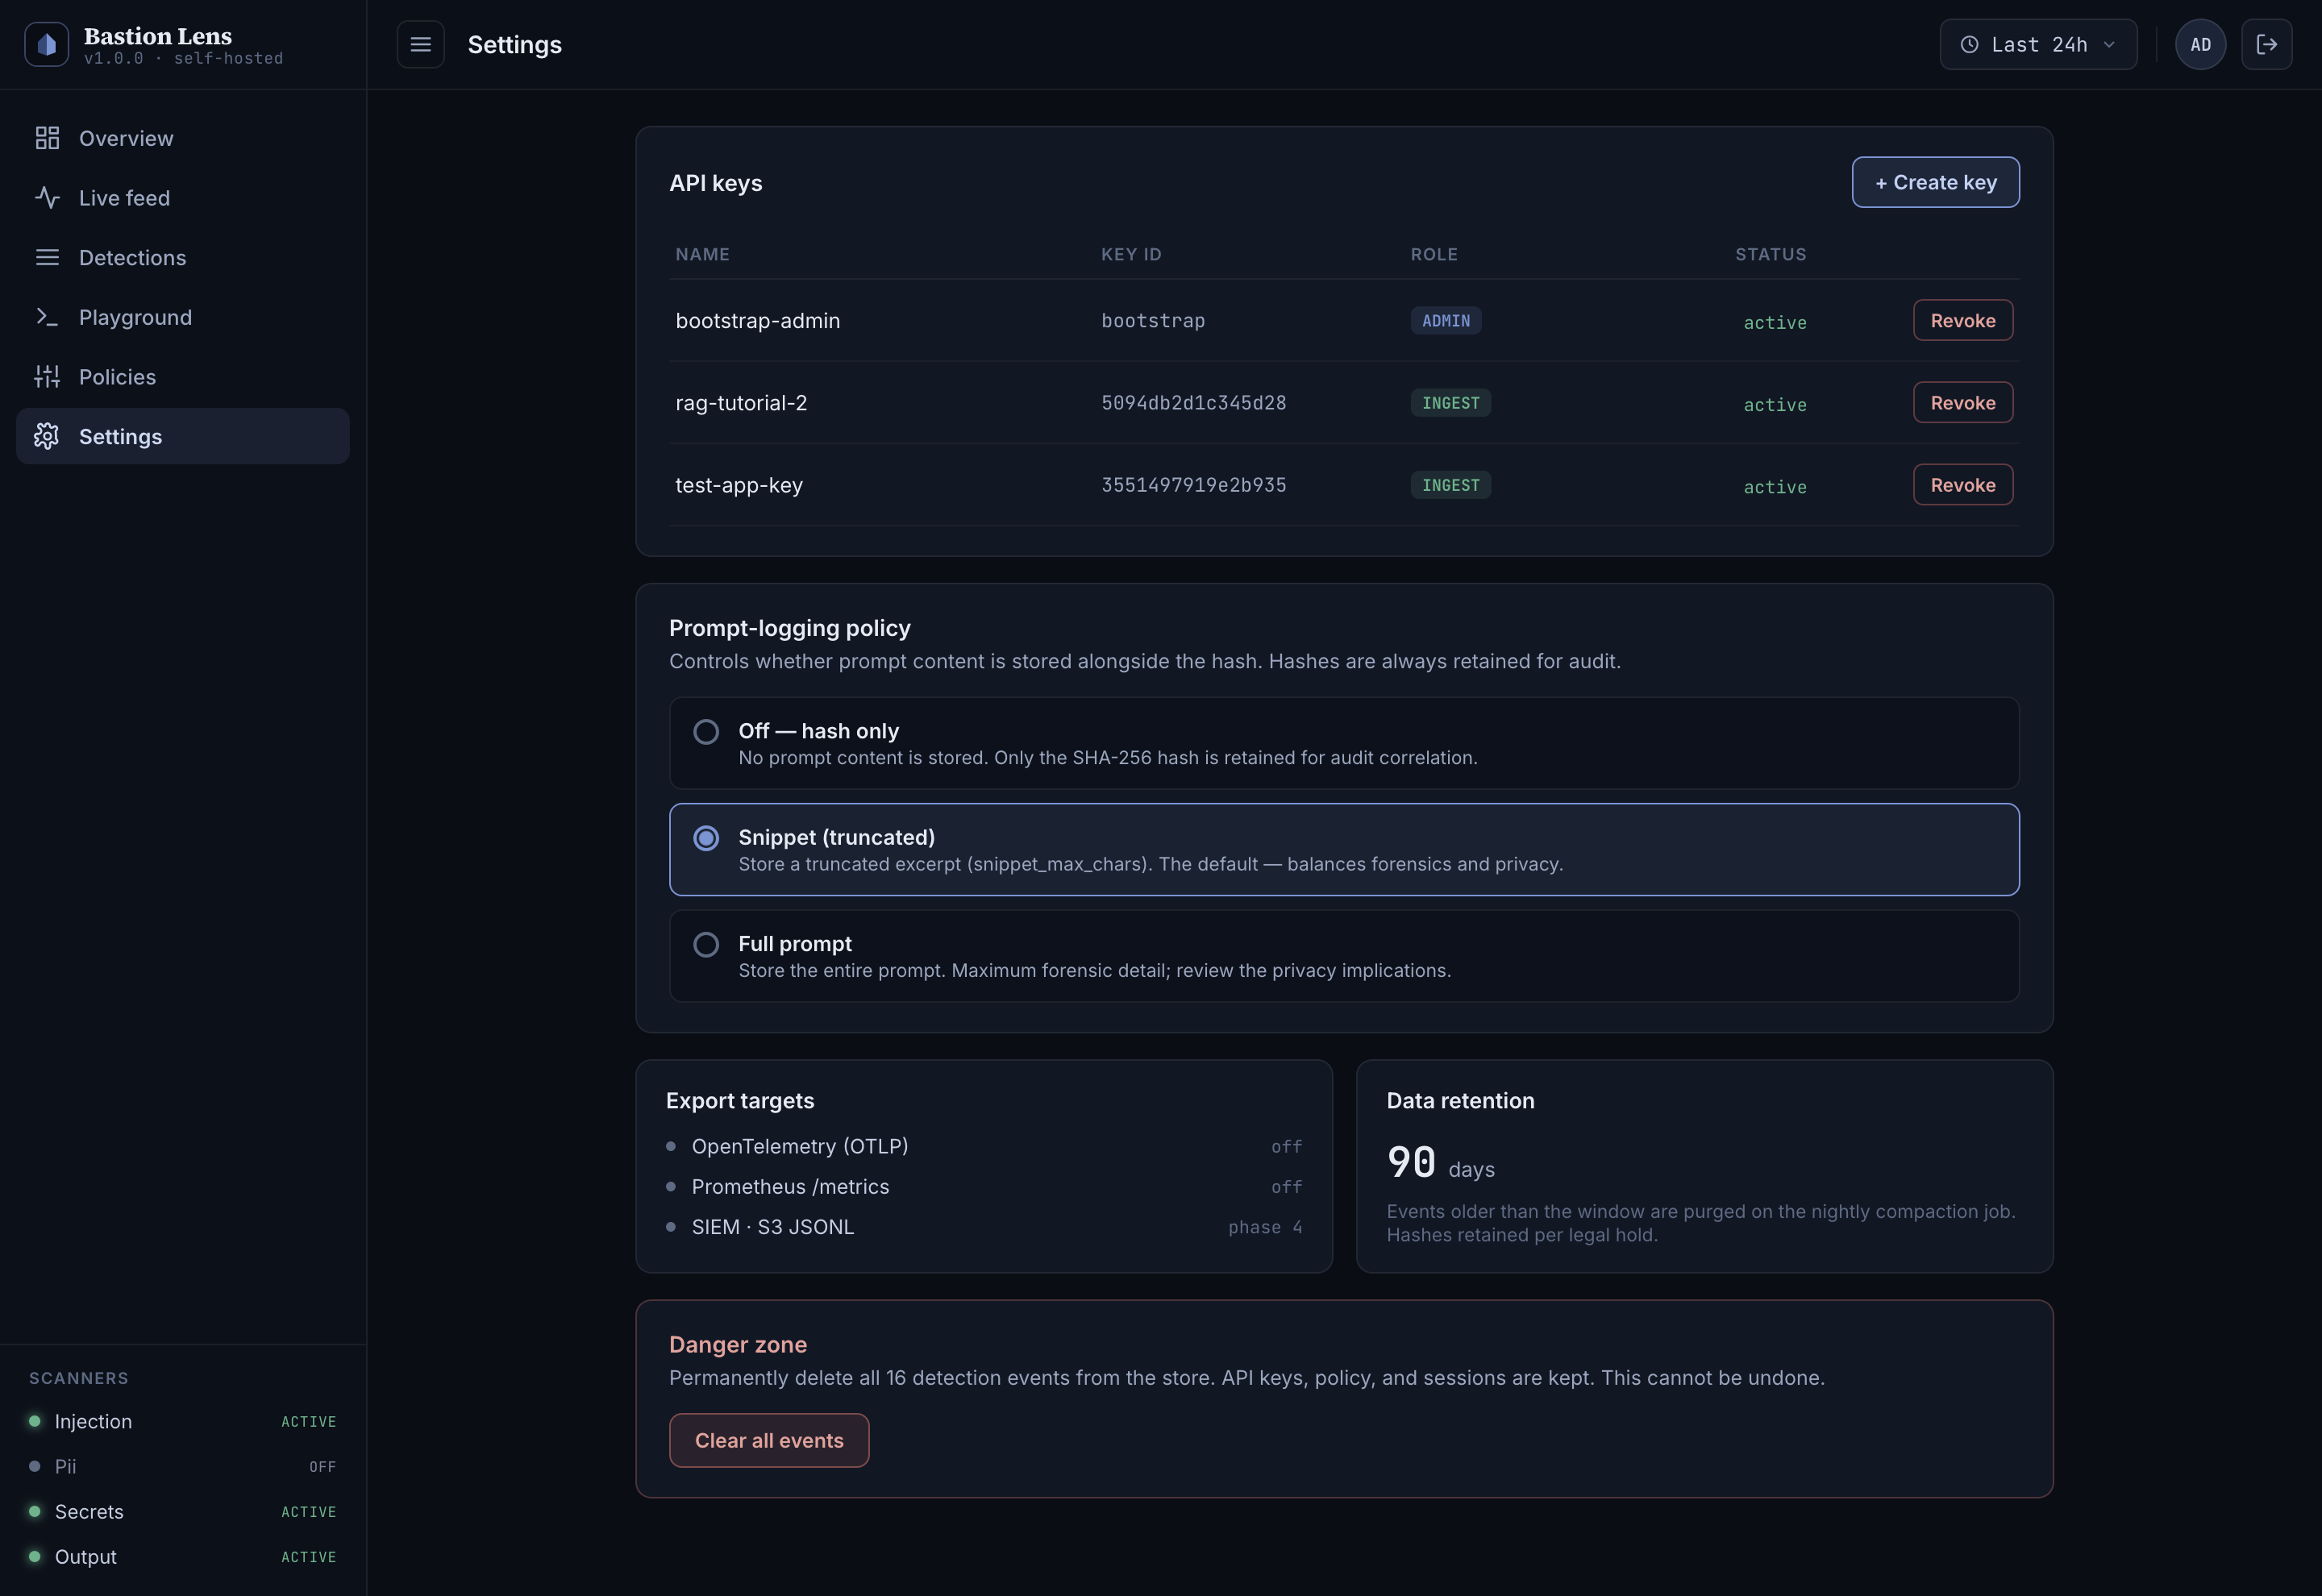Click the NAME column header
Screen dimensions: 2322x1596
click(x=702, y=254)
